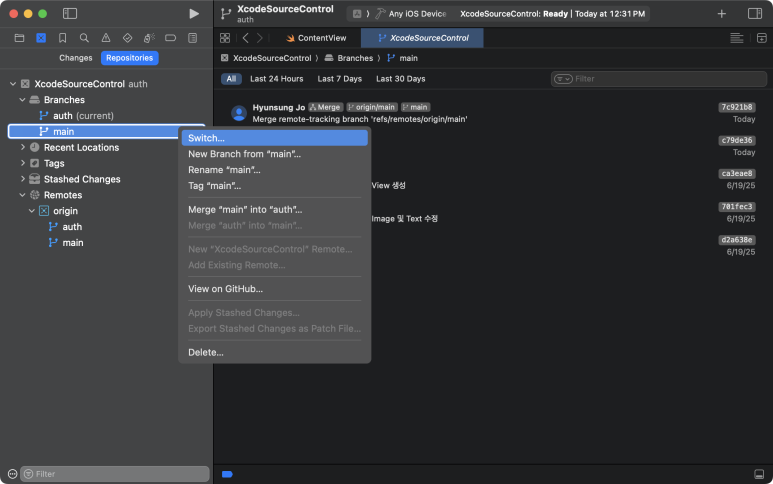Toggle the navigator sidebar icon
The width and height of the screenshot is (773, 484).
pyautogui.click(x=70, y=13)
